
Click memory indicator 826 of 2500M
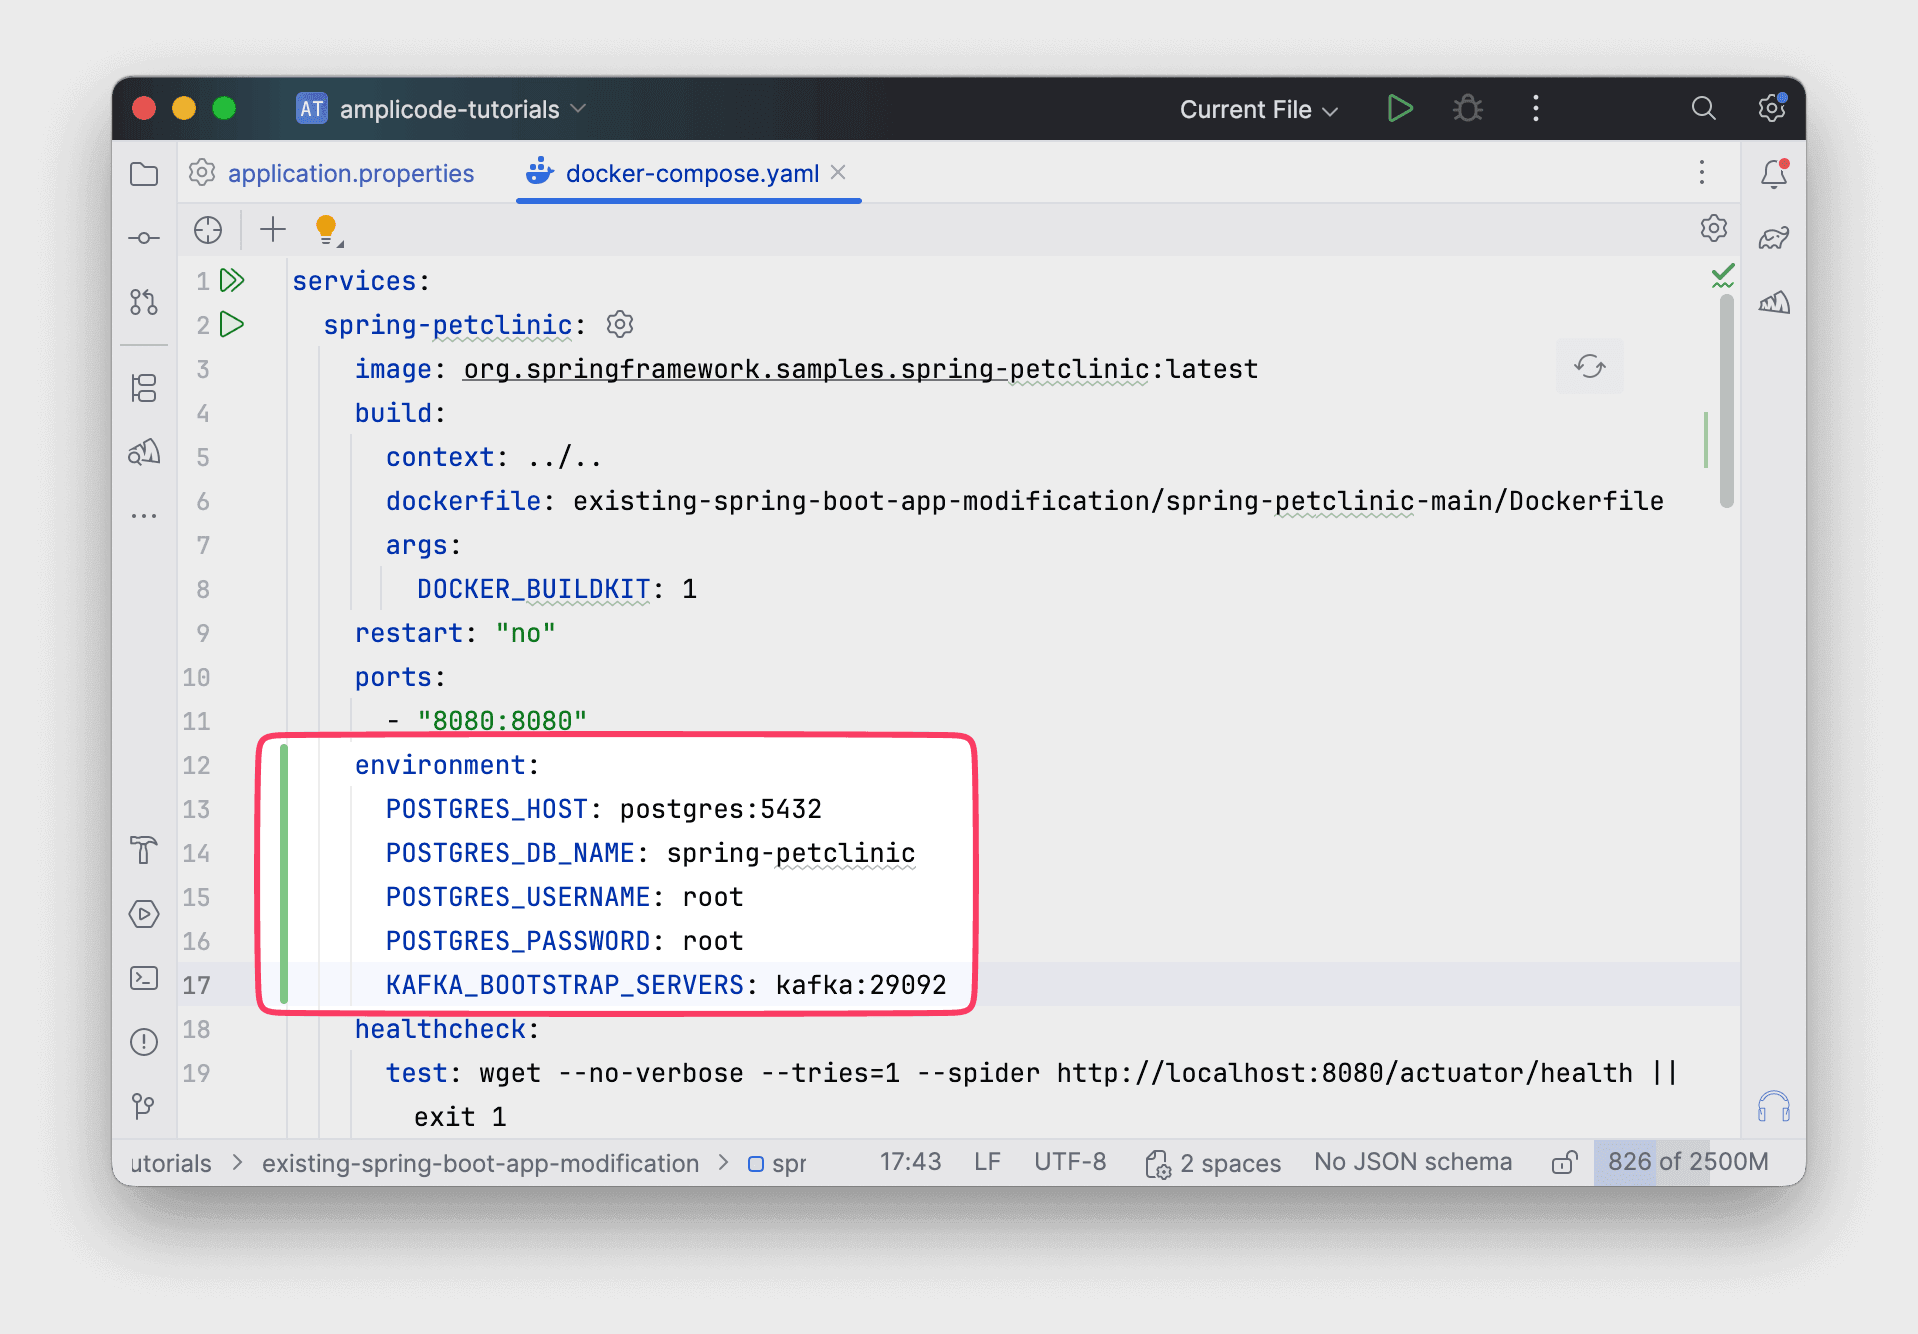[x=1687, y=1162]
